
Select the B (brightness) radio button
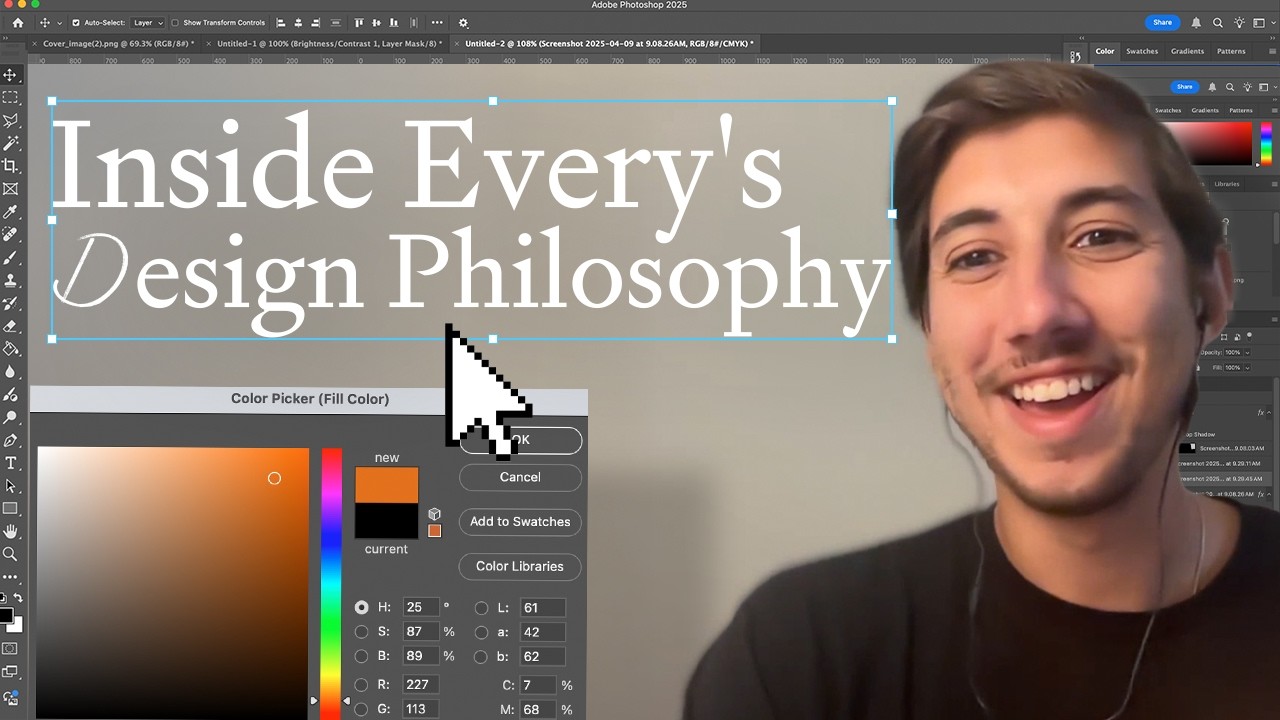coord(362,656)
